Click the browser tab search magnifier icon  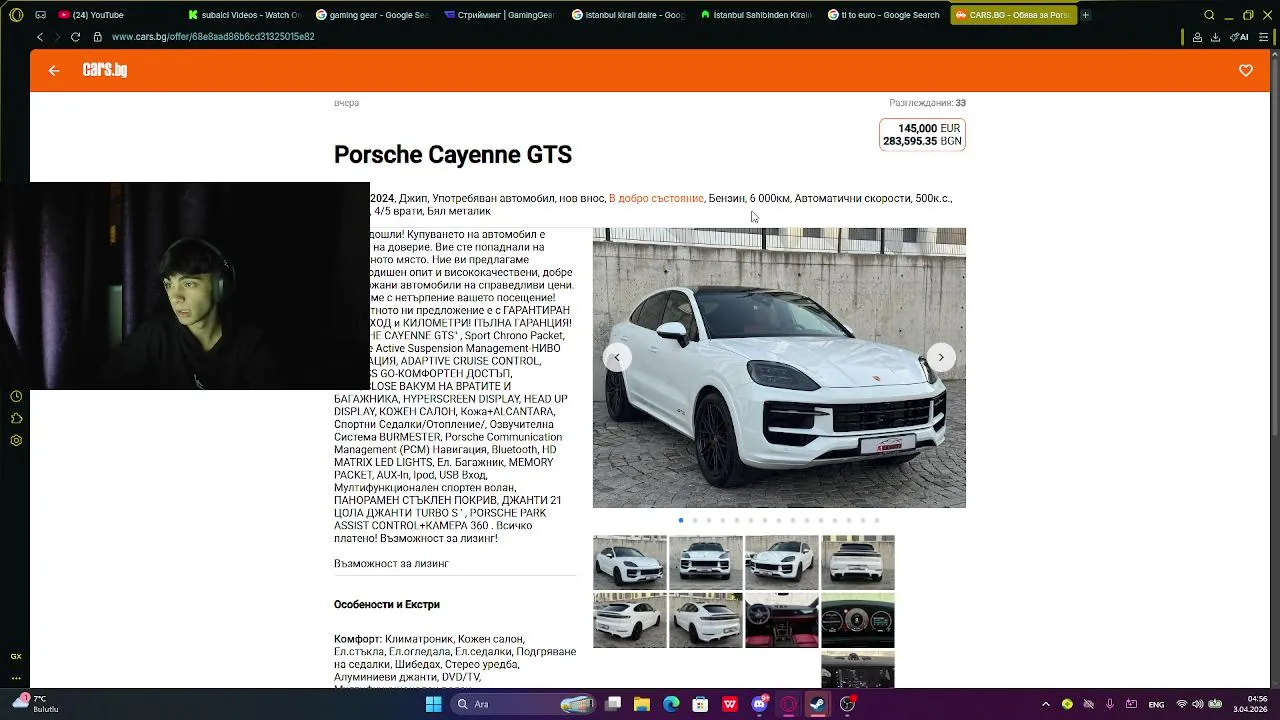click(x=1210, y=15)
